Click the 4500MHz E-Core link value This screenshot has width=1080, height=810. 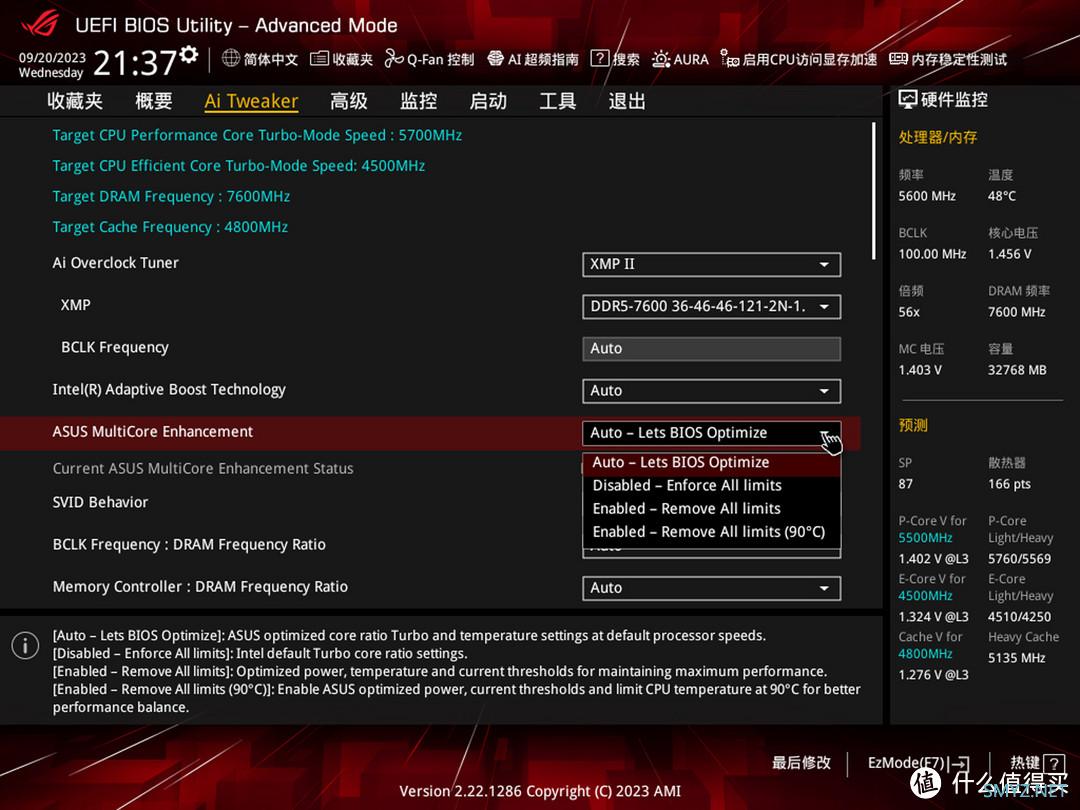[925, 596]
